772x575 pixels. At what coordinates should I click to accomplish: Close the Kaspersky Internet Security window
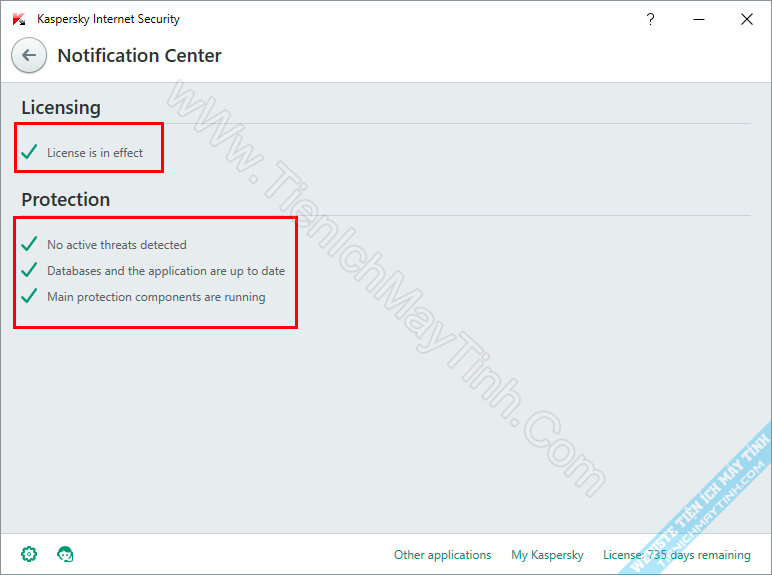746,19
